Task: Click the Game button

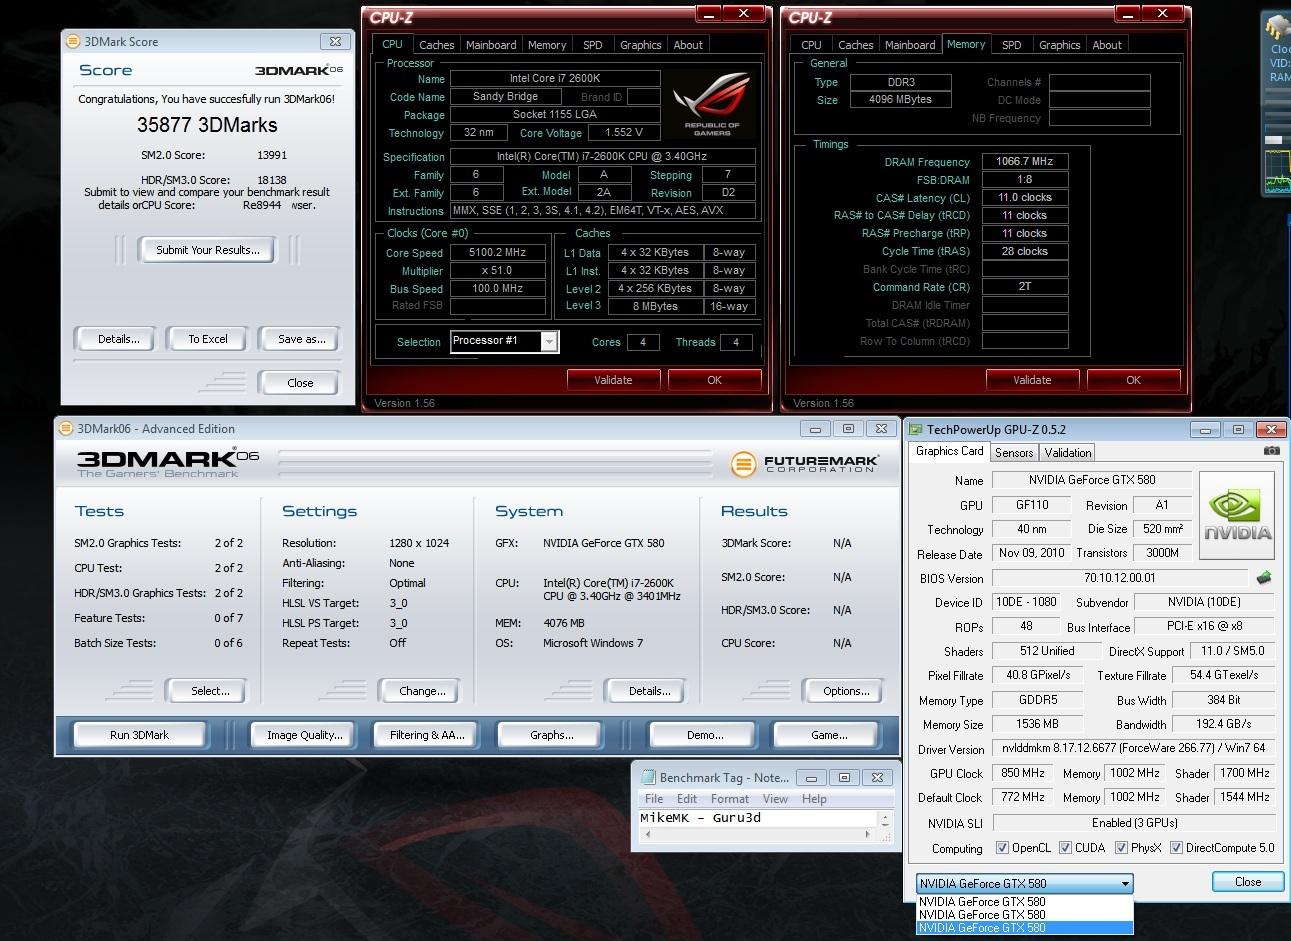Action: (x=829, y=735)
